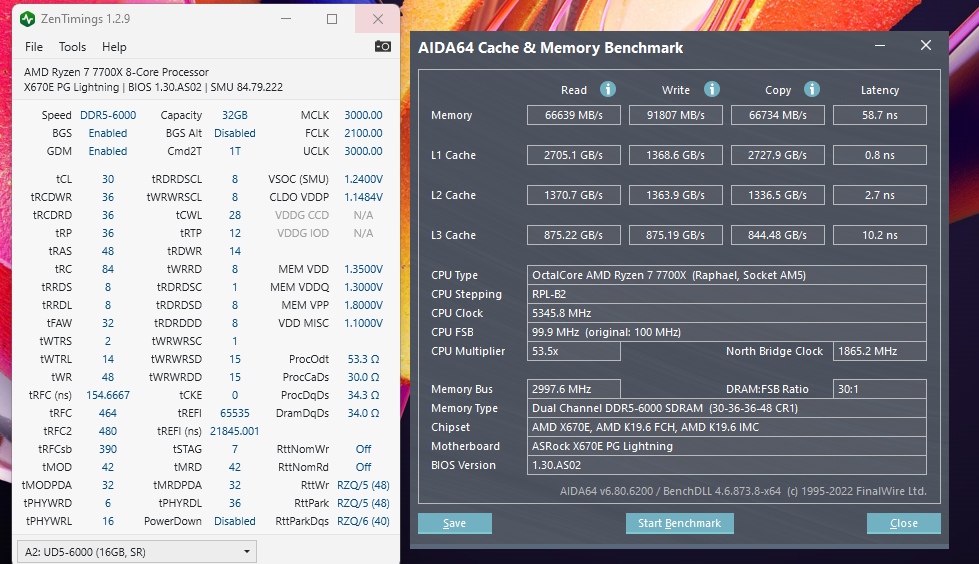979x564 pixels.
Task: Click the L2 Cache write value 1363.9 GB/s
Action: [x=676, y=195]
